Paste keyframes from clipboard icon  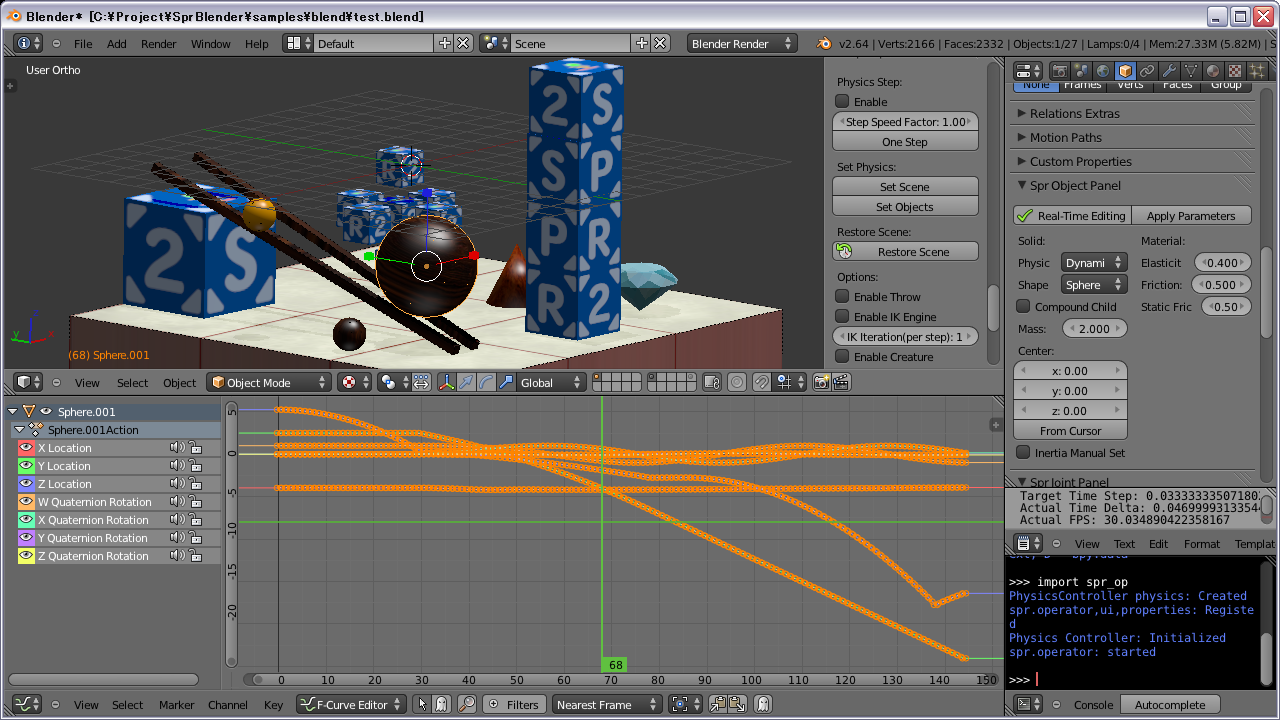coord(737,704)
